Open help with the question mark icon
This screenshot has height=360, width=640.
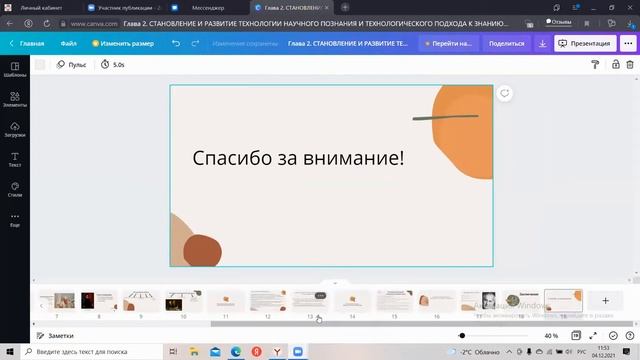point(630,336)
